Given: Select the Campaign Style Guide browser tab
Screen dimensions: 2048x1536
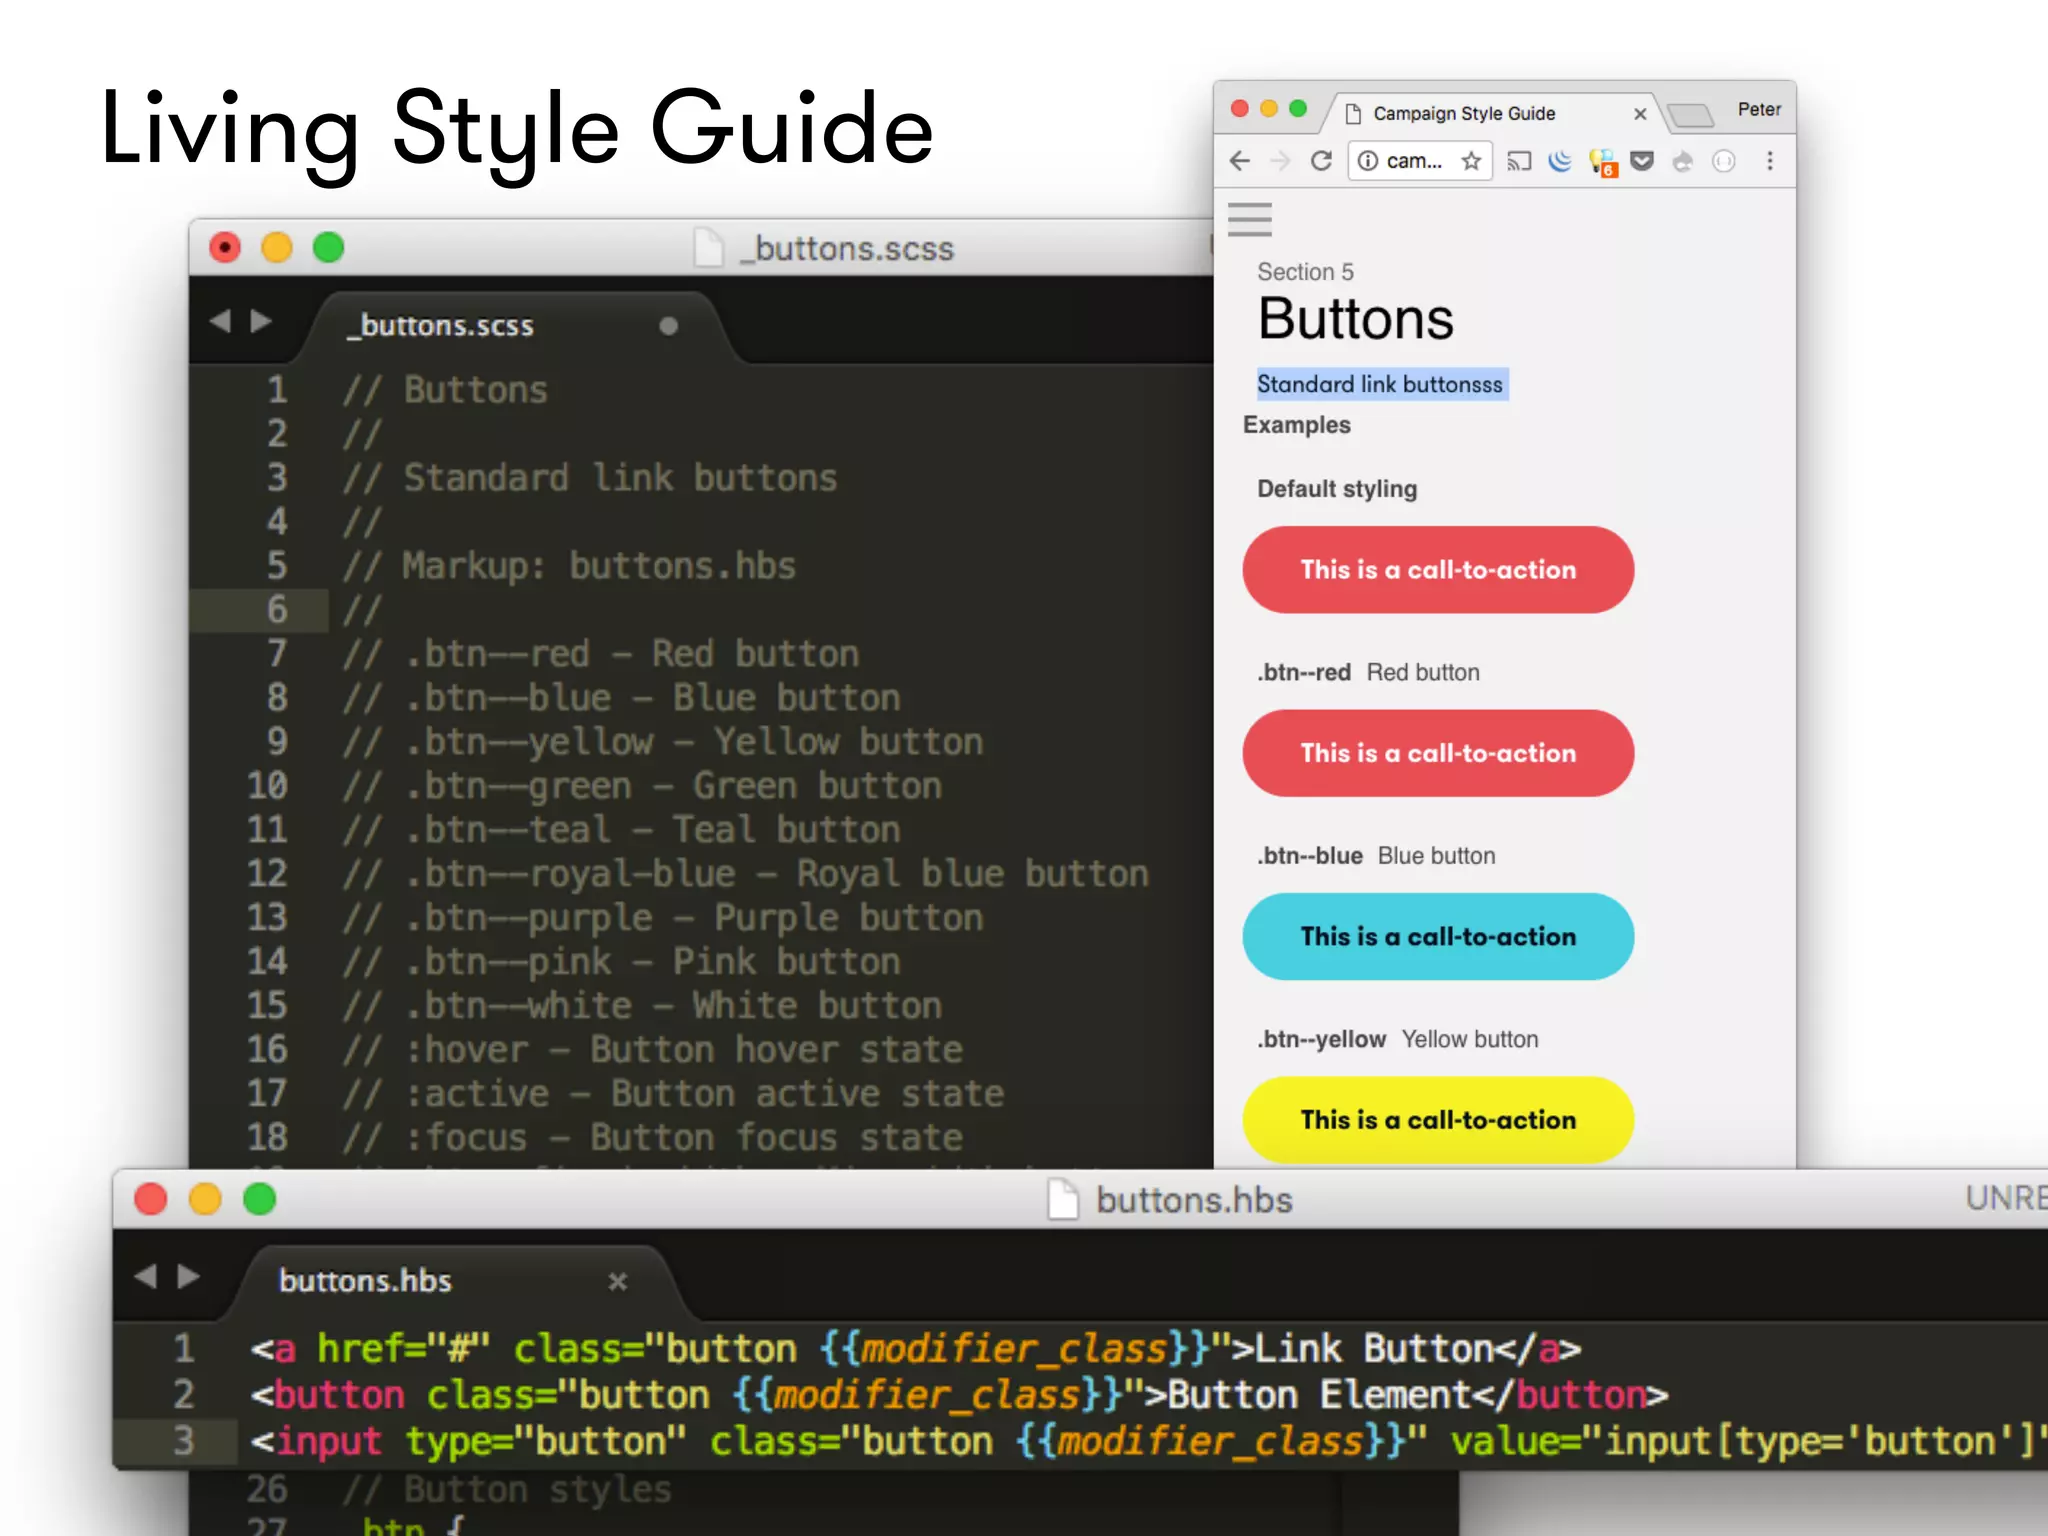Looking at the screenshot, I should coord(1490,113).
